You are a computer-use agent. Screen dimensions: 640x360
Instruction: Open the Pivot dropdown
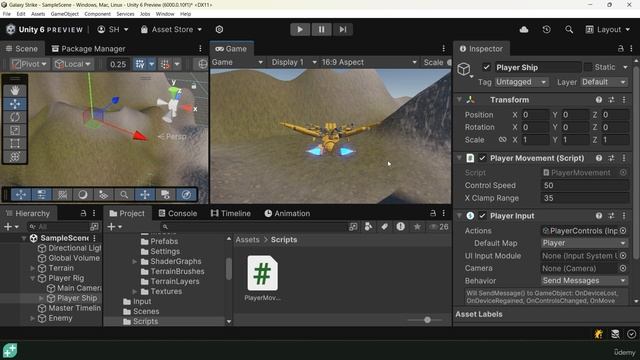[x=29, y=64]
